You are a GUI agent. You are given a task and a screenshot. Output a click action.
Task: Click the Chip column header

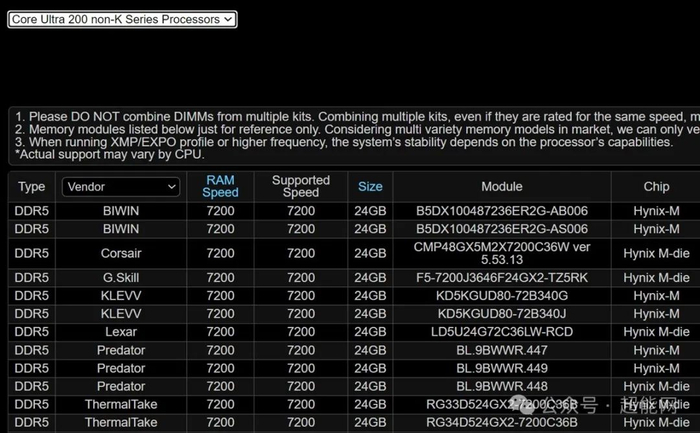click(x=656, y=187)
